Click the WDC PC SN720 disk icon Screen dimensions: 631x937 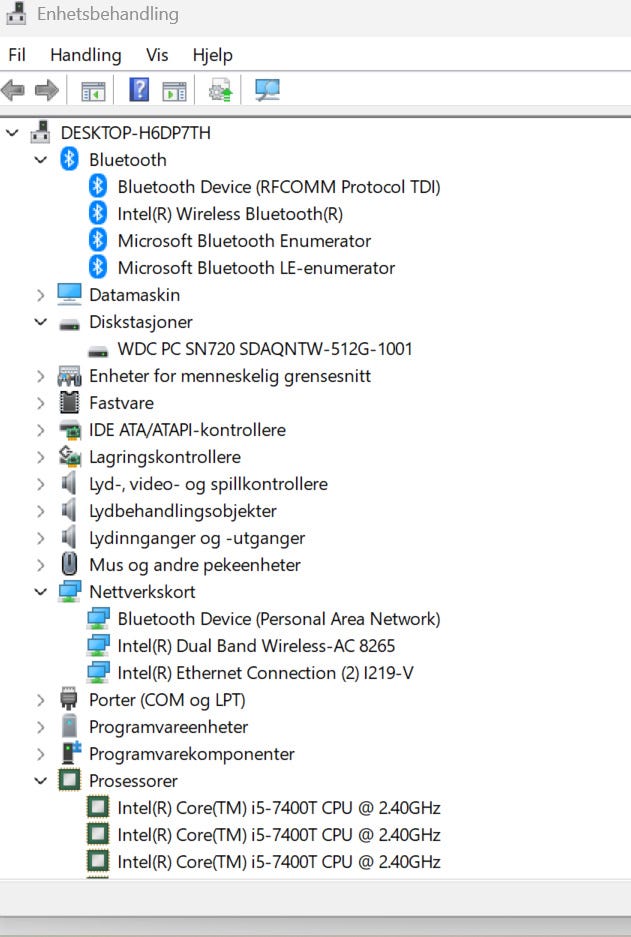click(98, 351)
